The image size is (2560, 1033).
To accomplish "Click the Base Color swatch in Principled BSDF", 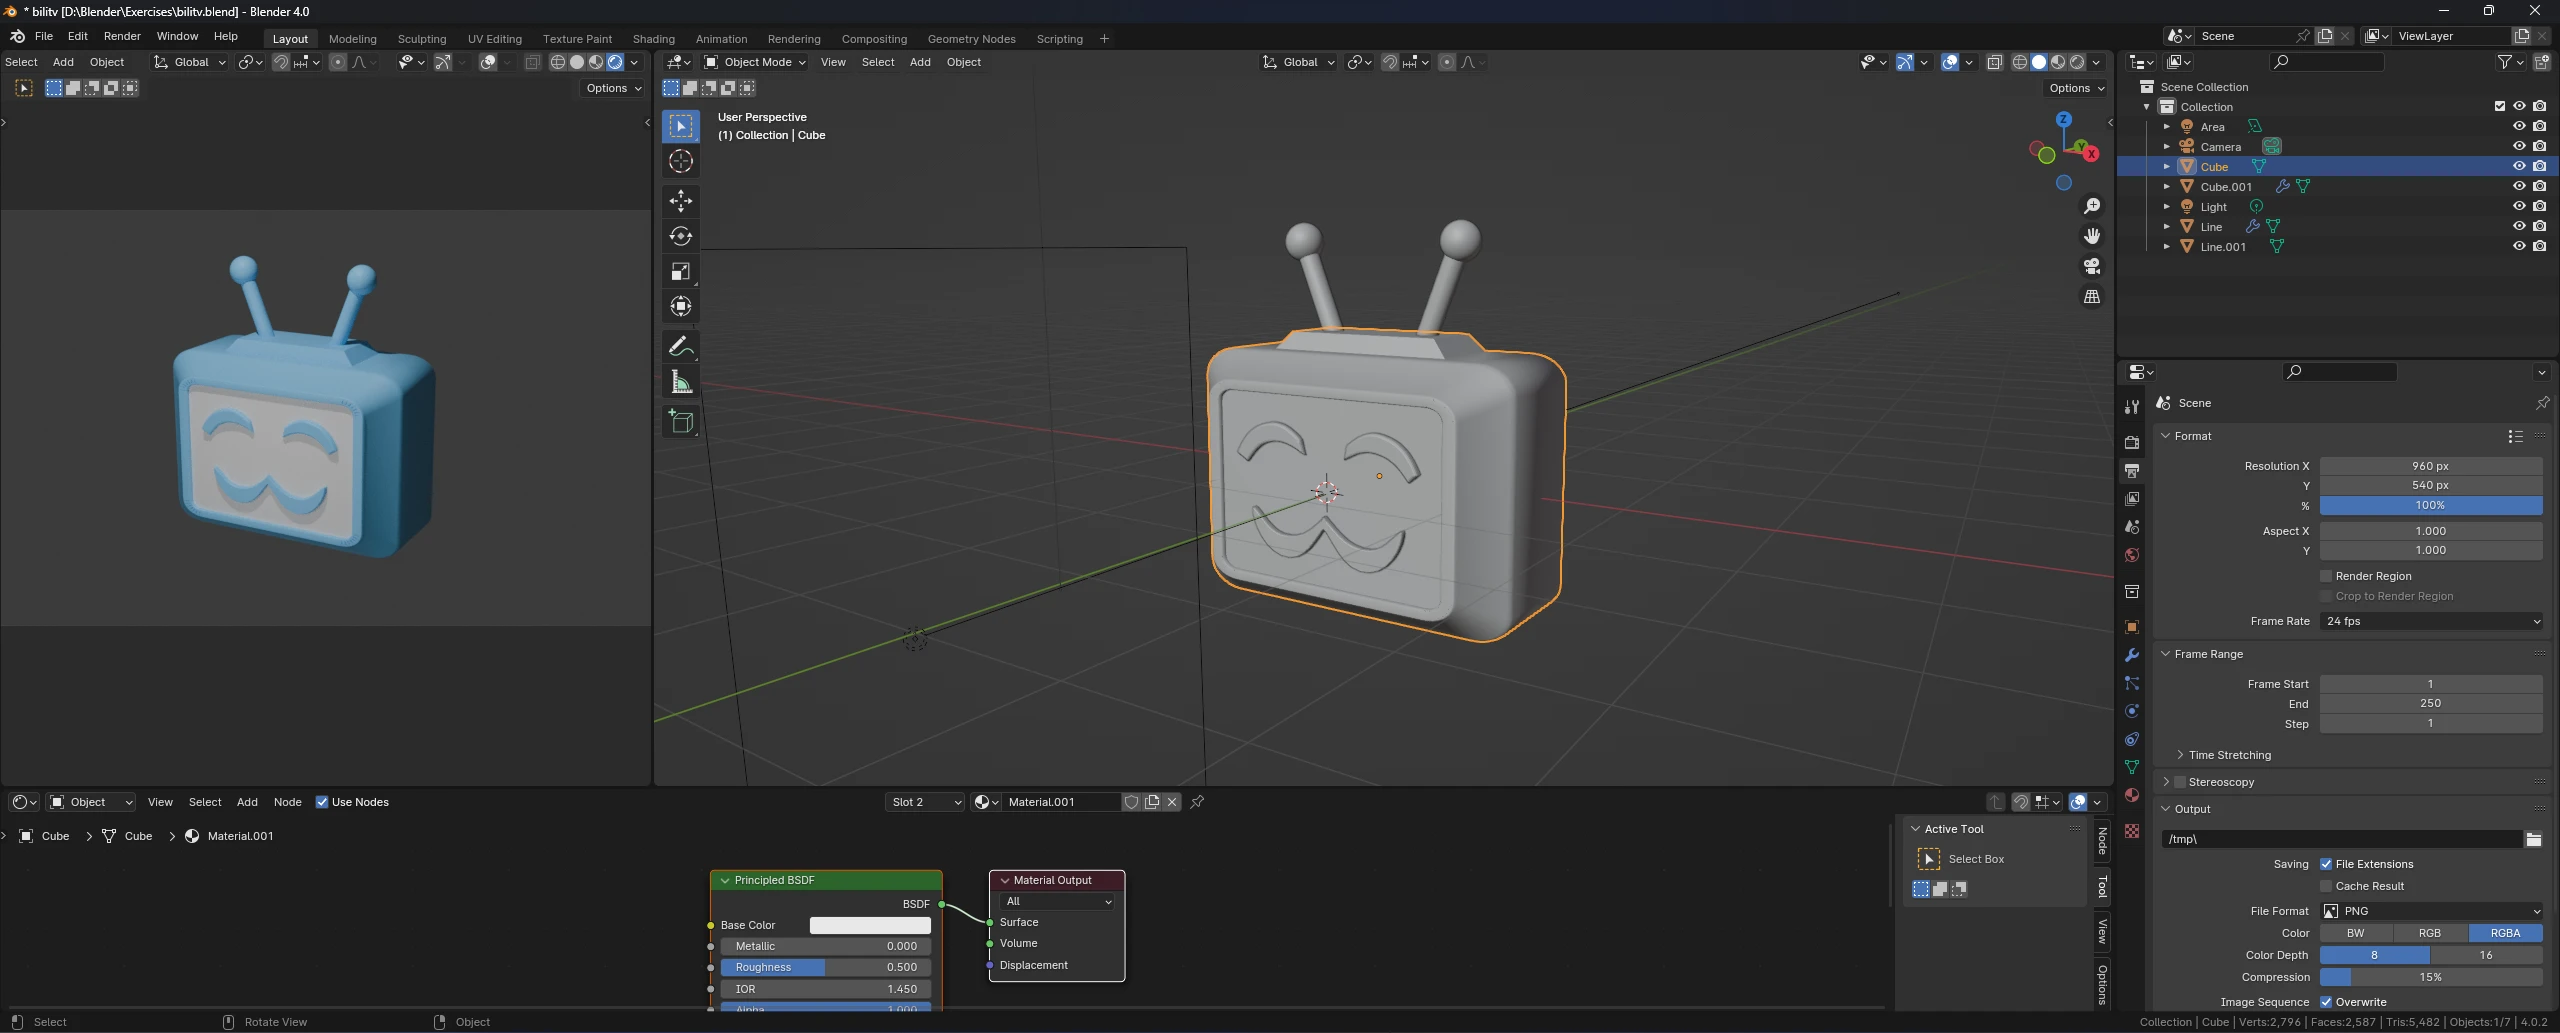I will pos(870,926).
